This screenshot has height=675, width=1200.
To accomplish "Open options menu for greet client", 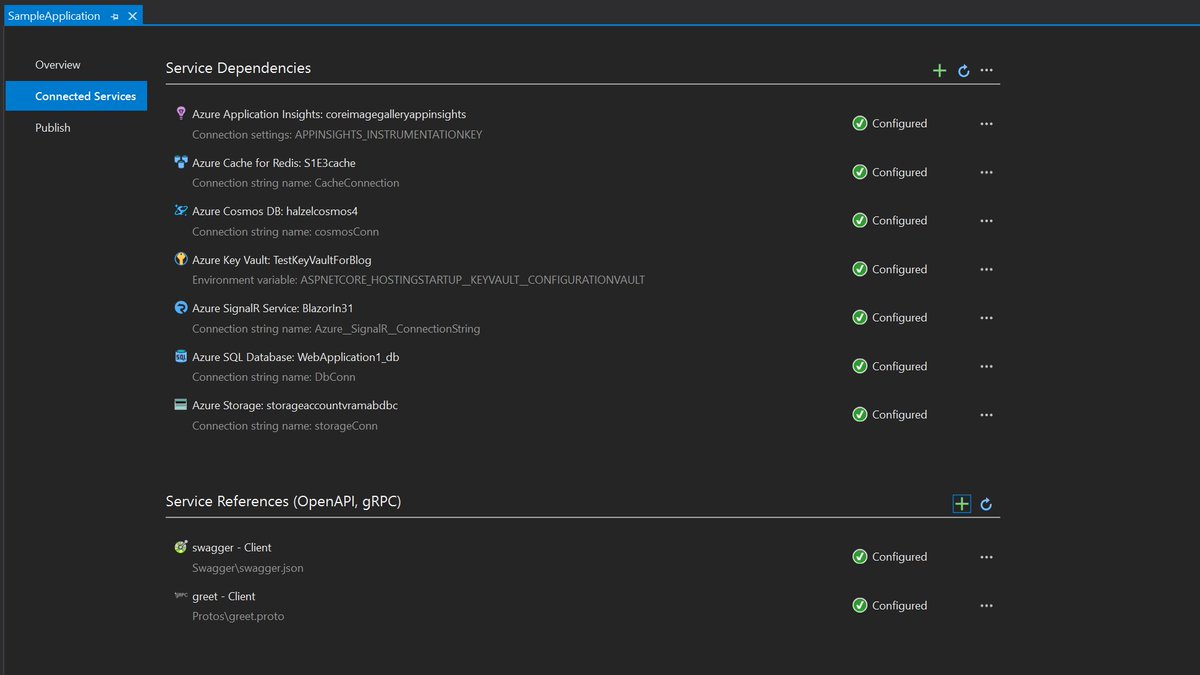I will [987, 605].
